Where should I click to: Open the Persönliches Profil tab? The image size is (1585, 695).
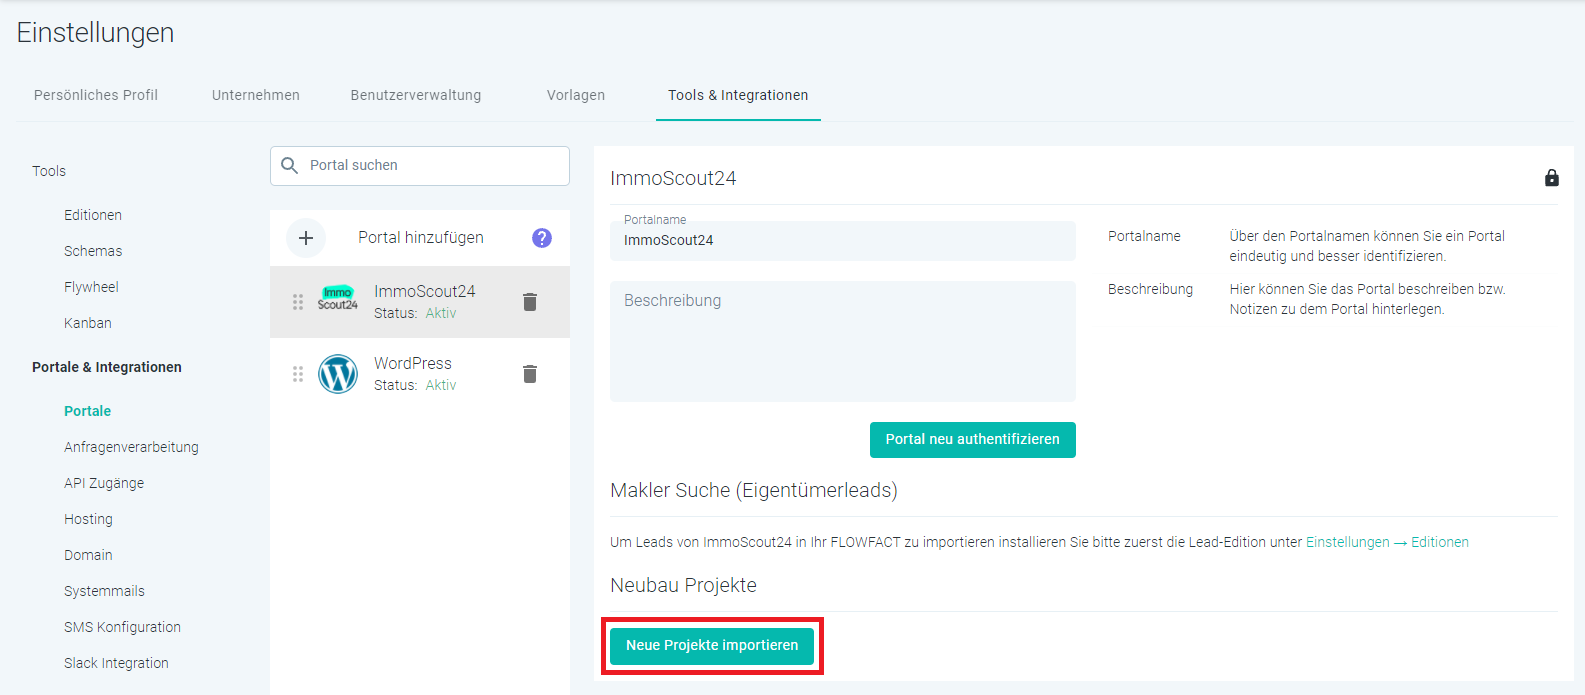pyautogui.click(x=96, y=95)
